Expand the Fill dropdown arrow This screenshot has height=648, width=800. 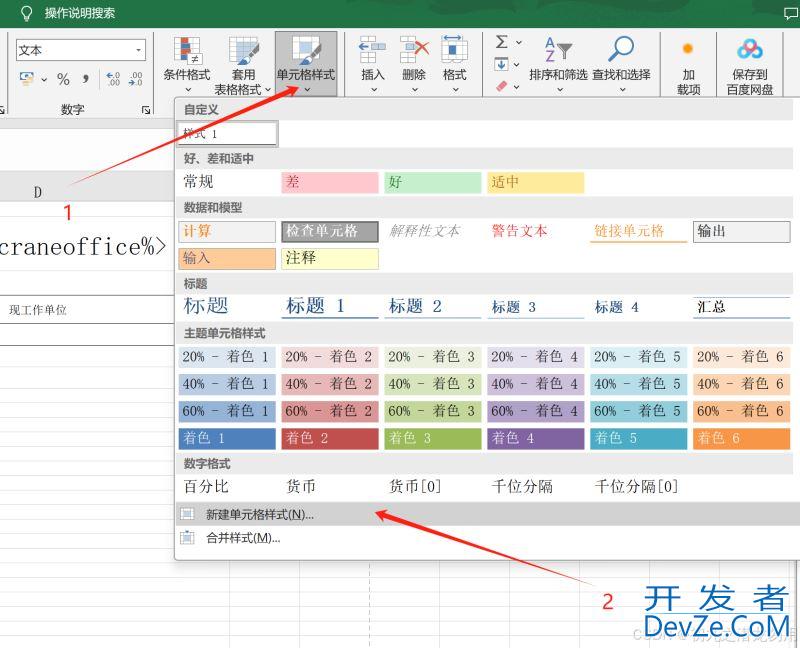click(516, 65)
